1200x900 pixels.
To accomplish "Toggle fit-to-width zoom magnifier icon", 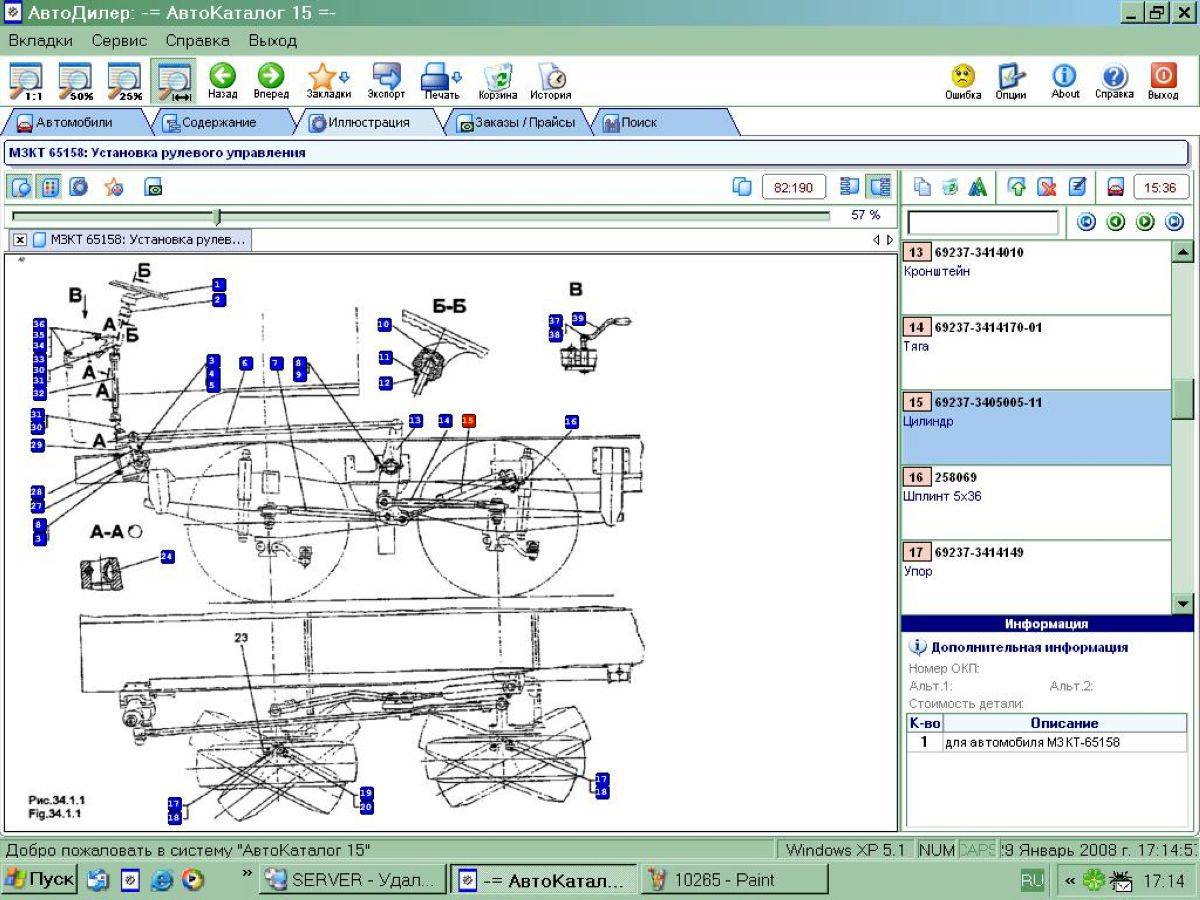I will point(175,80).
